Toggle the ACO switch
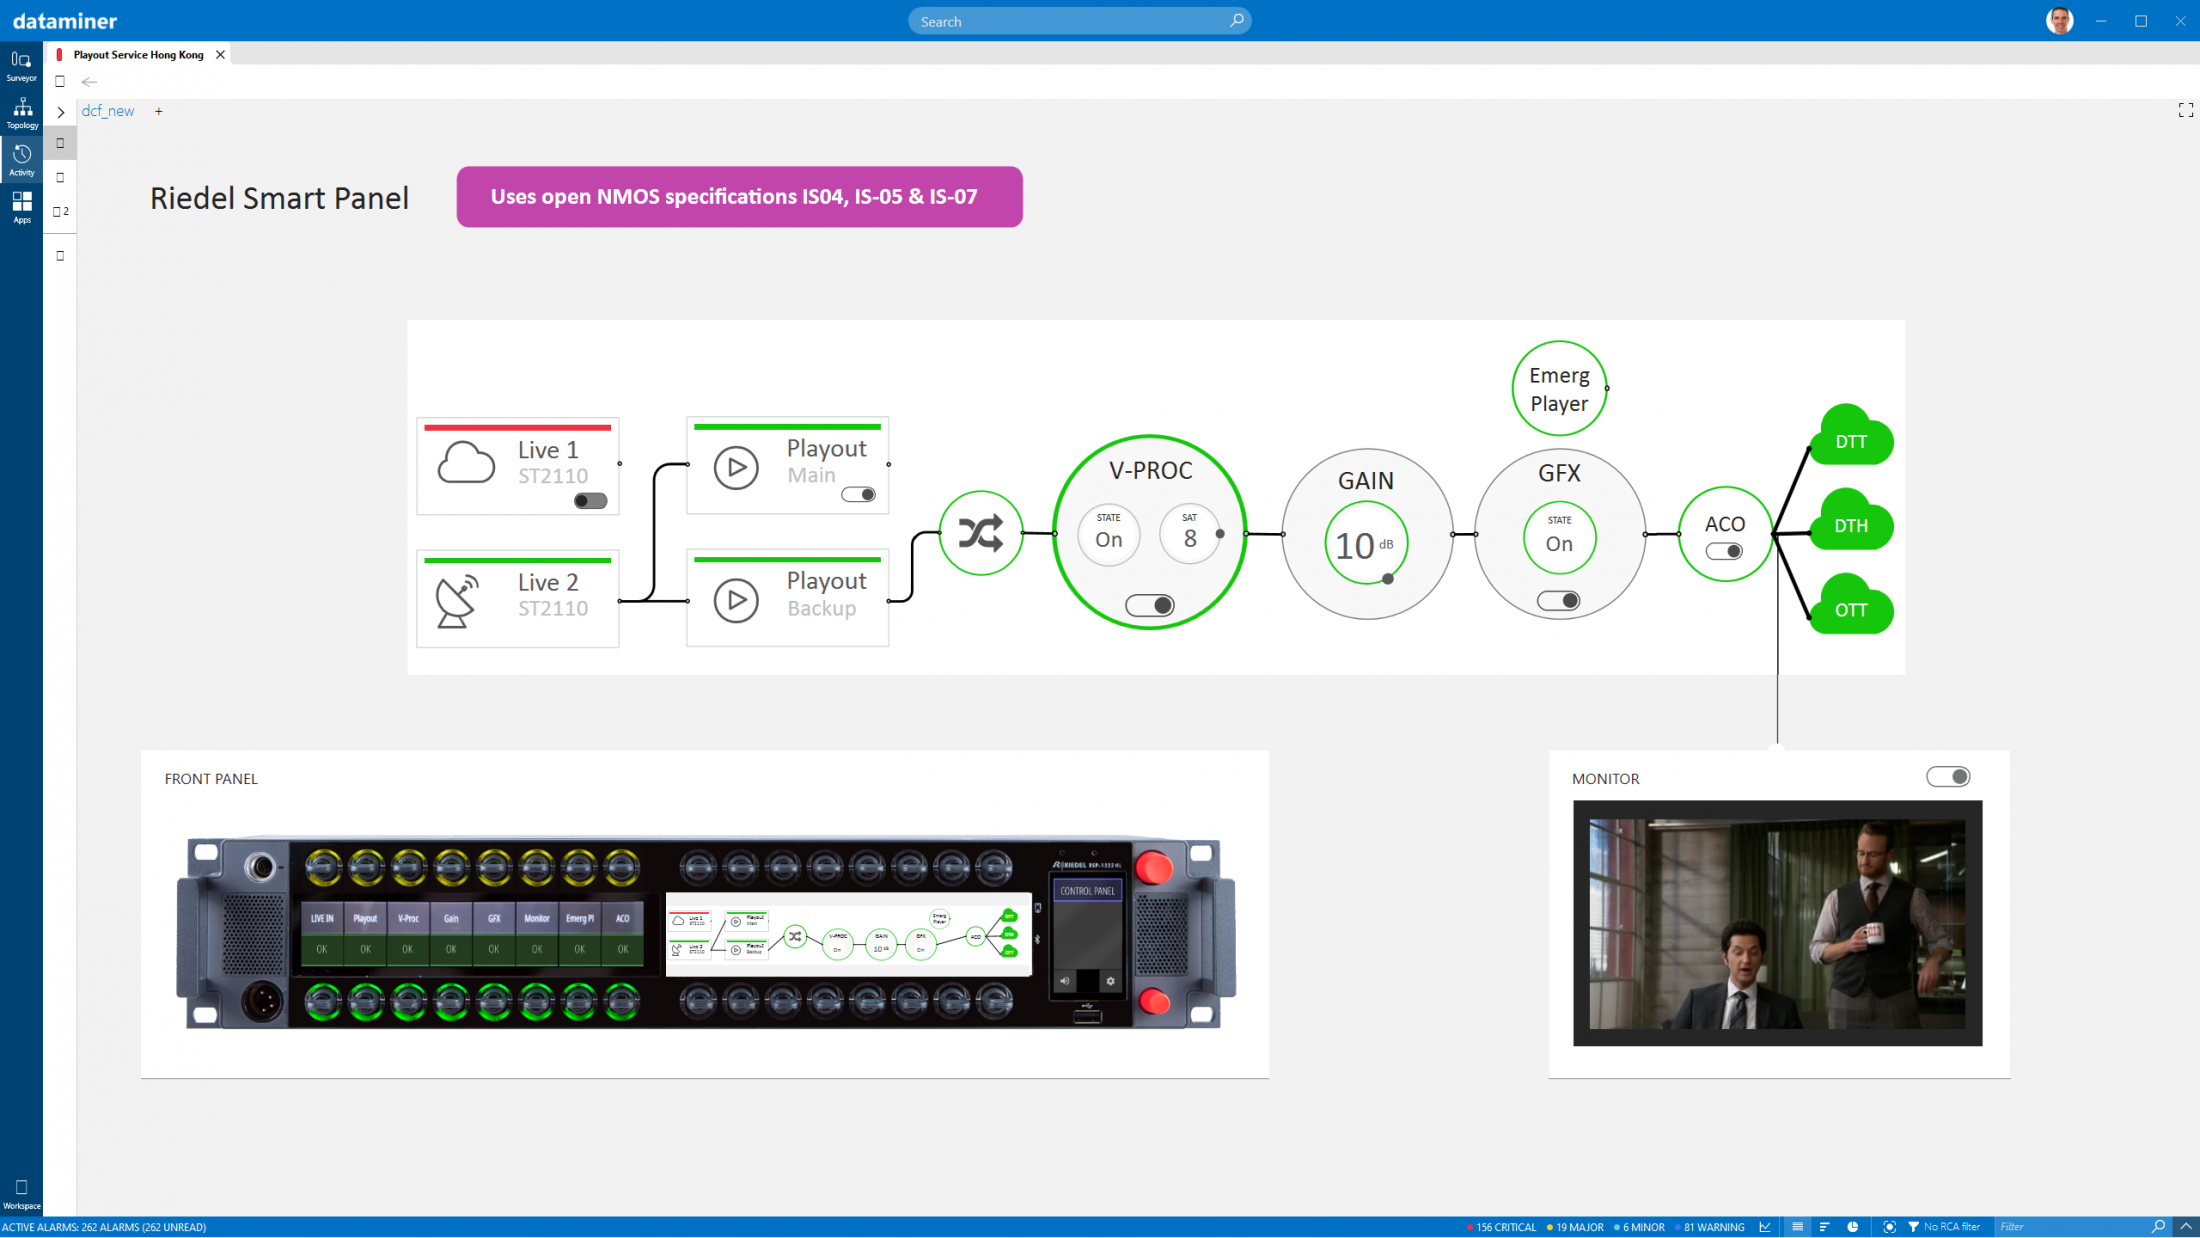Viewport: 2200px width, 1238px height. tap(1724, 551)
